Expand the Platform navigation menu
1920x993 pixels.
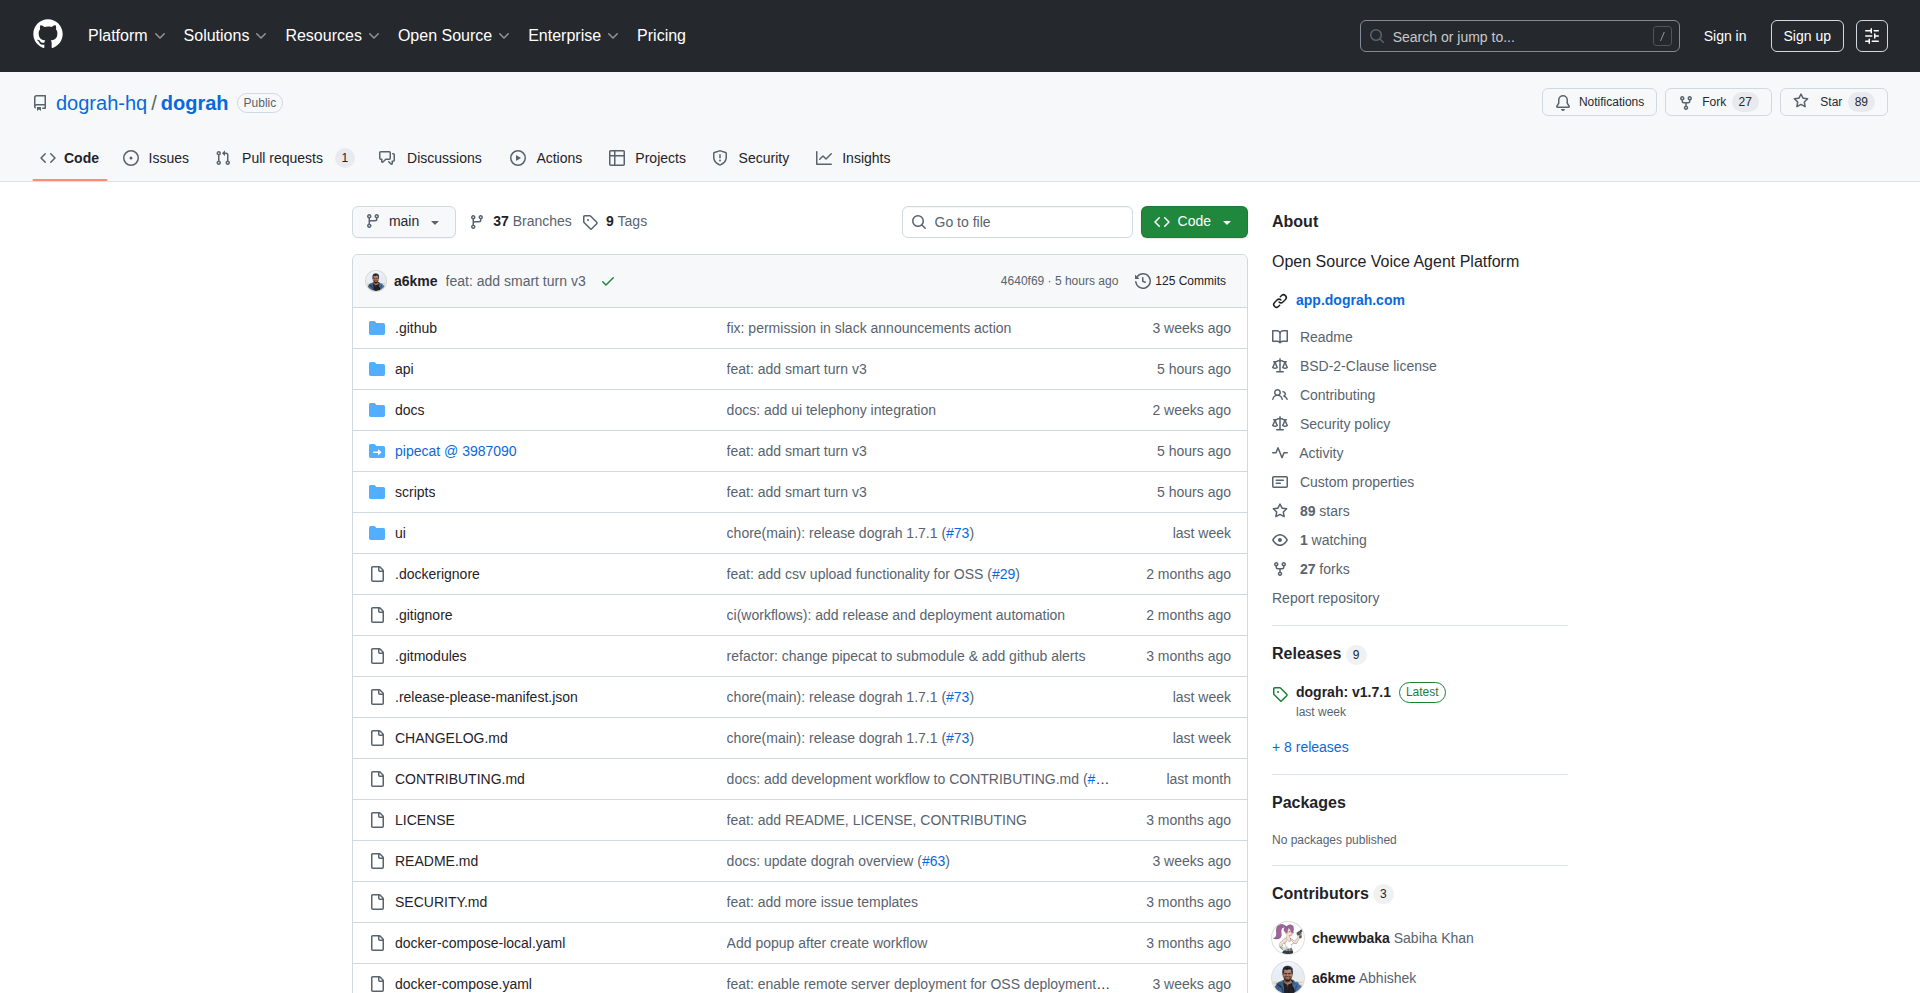click(126, 36)
